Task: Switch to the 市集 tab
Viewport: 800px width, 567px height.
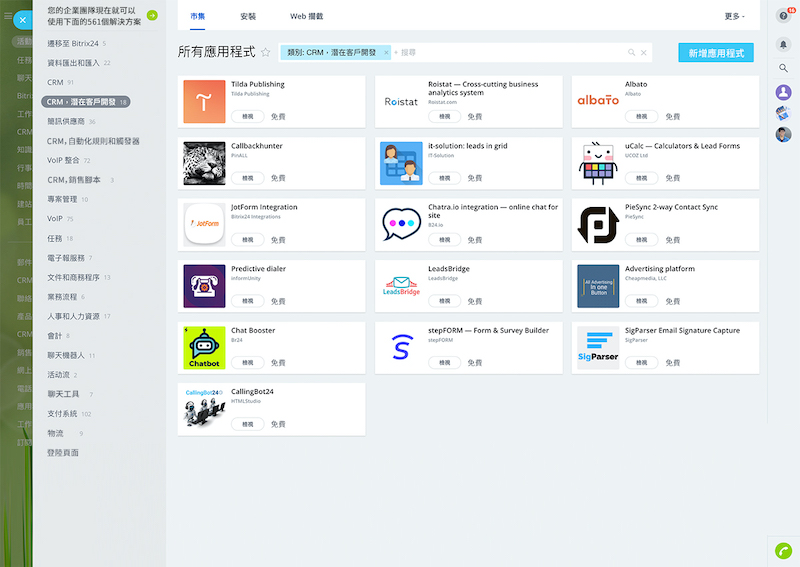Action: 197,16
